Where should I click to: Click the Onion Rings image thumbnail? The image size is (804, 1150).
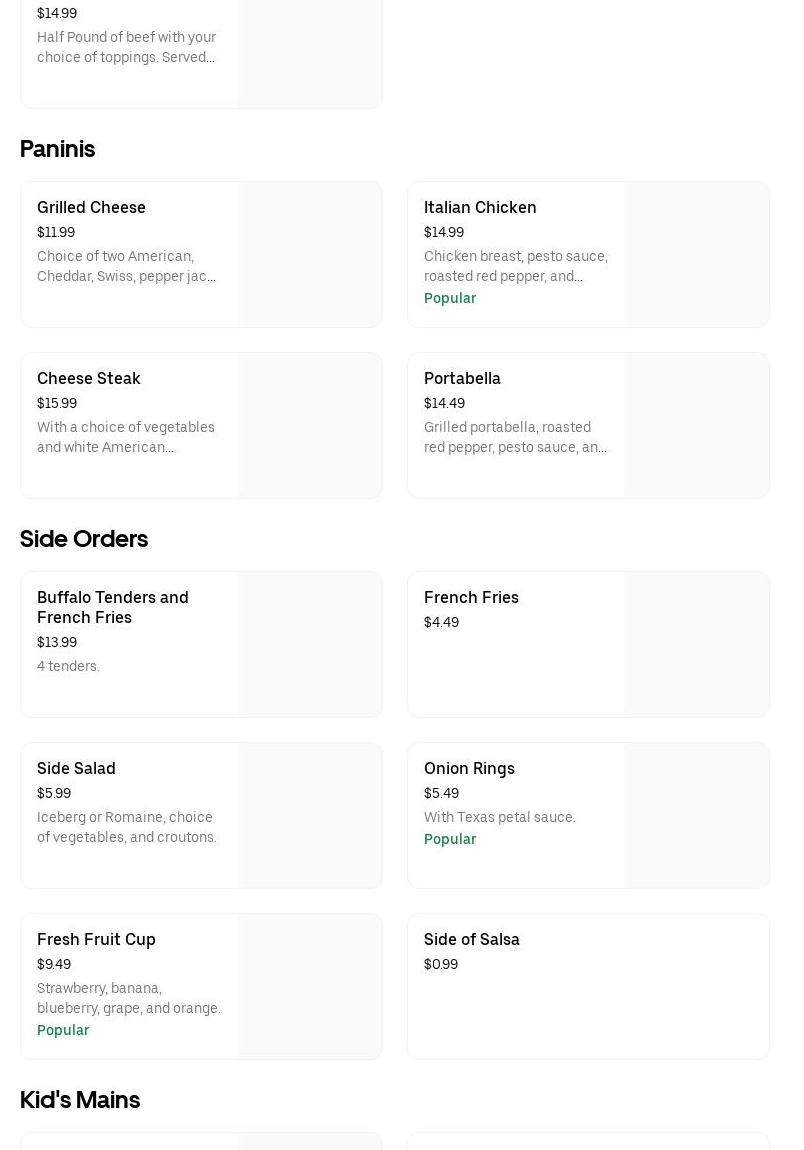pyautogui.click(x=697, y=815)
